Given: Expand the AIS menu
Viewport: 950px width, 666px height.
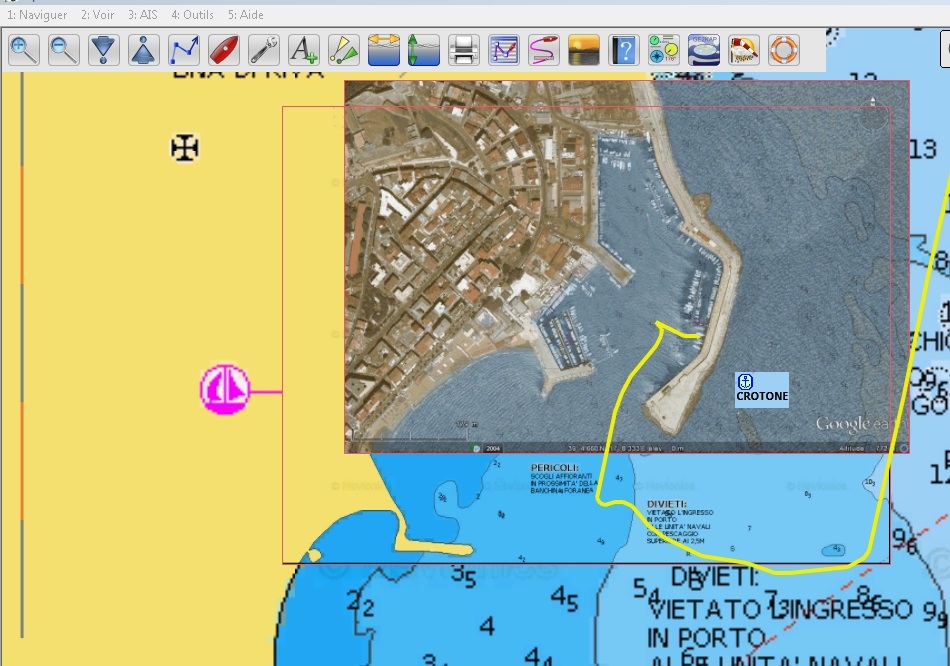Looking at the screenshot, I should click(x=143, y=15).
